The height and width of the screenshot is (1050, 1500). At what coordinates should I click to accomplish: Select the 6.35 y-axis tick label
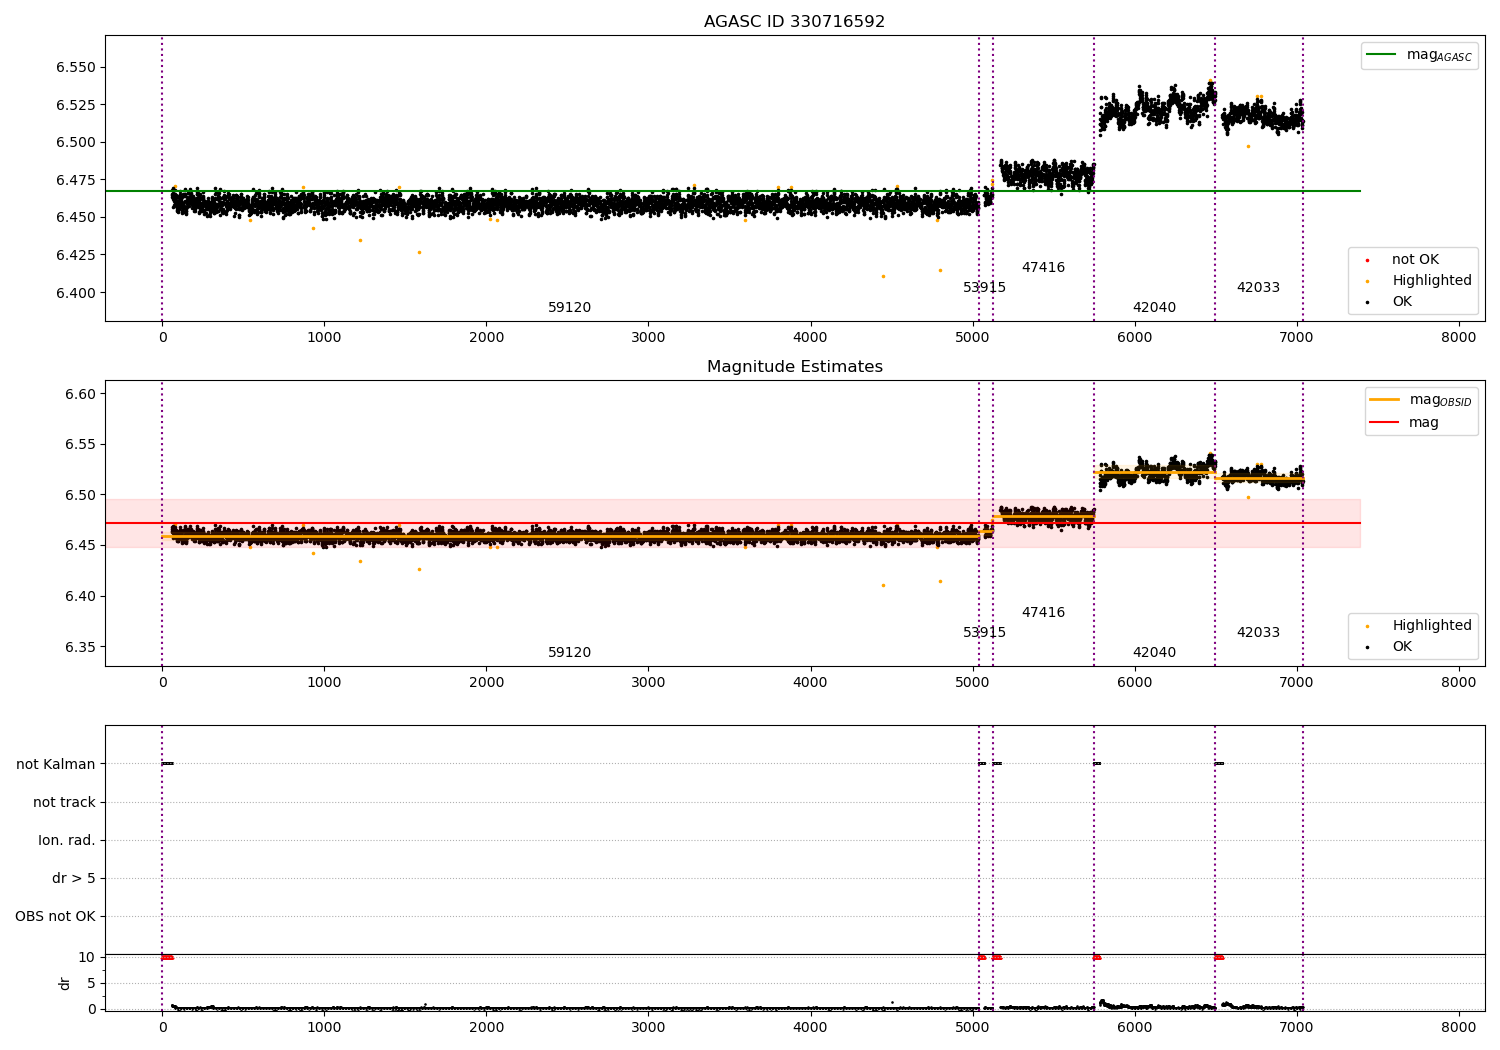pos(80,647)
